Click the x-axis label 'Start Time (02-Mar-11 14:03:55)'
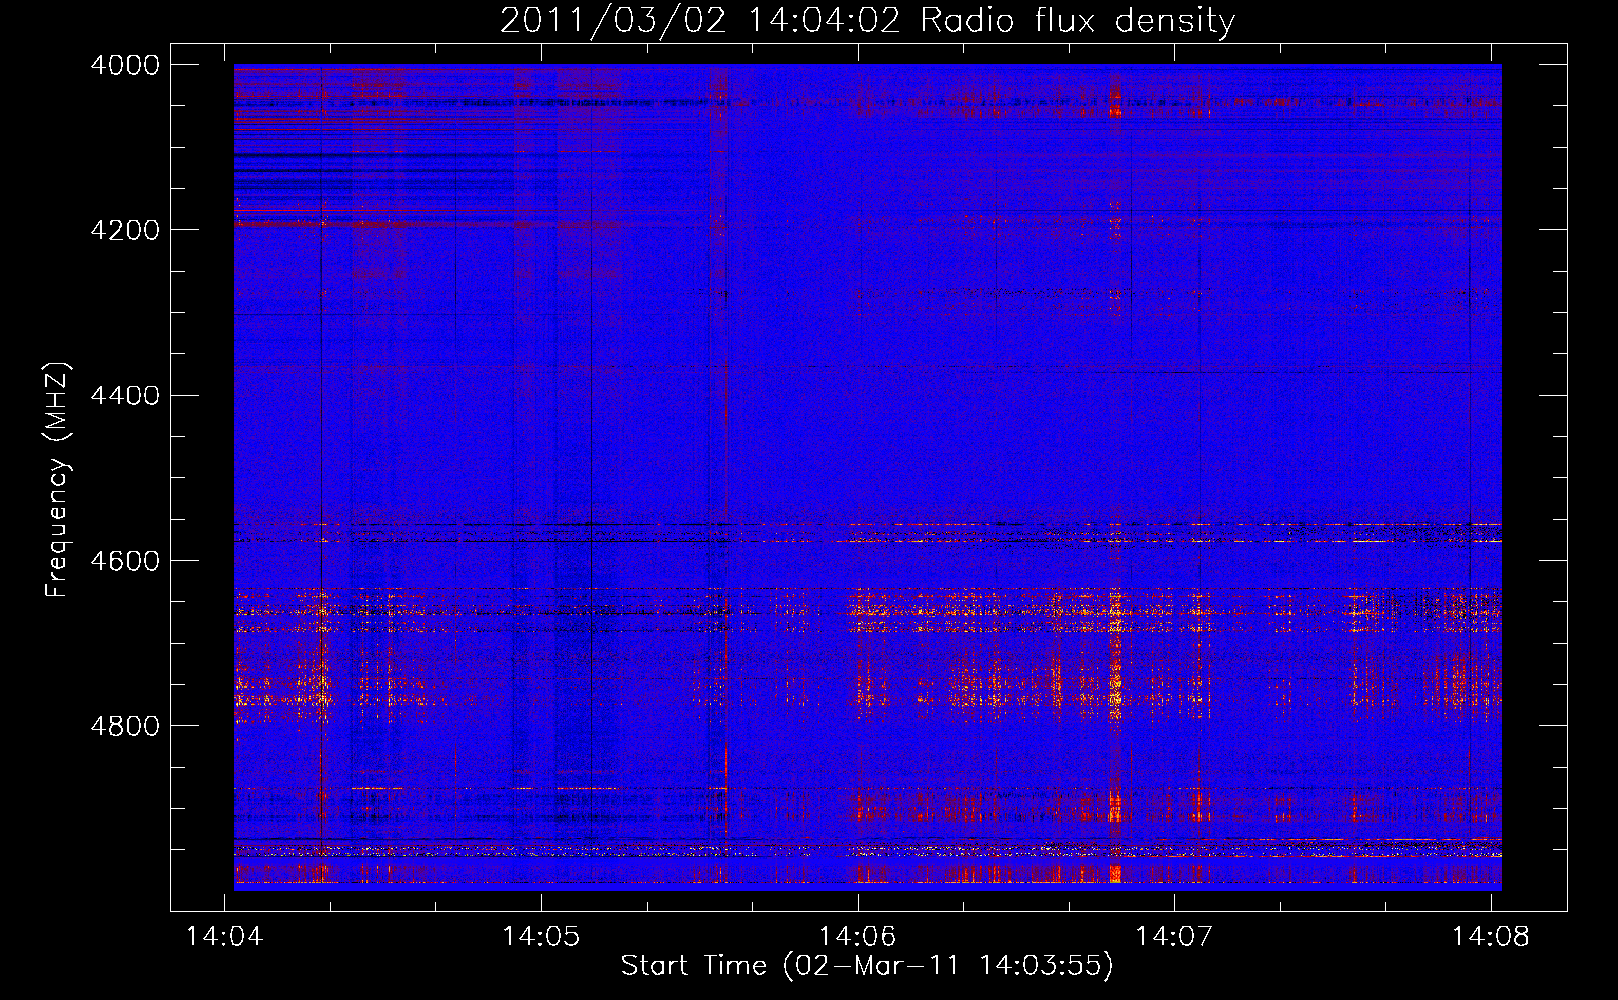 [x=867, y=966]
